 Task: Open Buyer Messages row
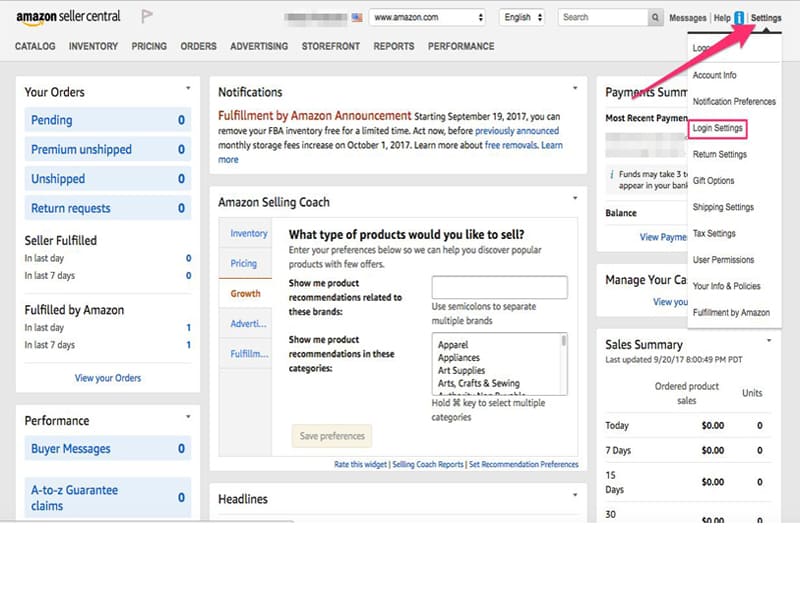pos(108,448)
